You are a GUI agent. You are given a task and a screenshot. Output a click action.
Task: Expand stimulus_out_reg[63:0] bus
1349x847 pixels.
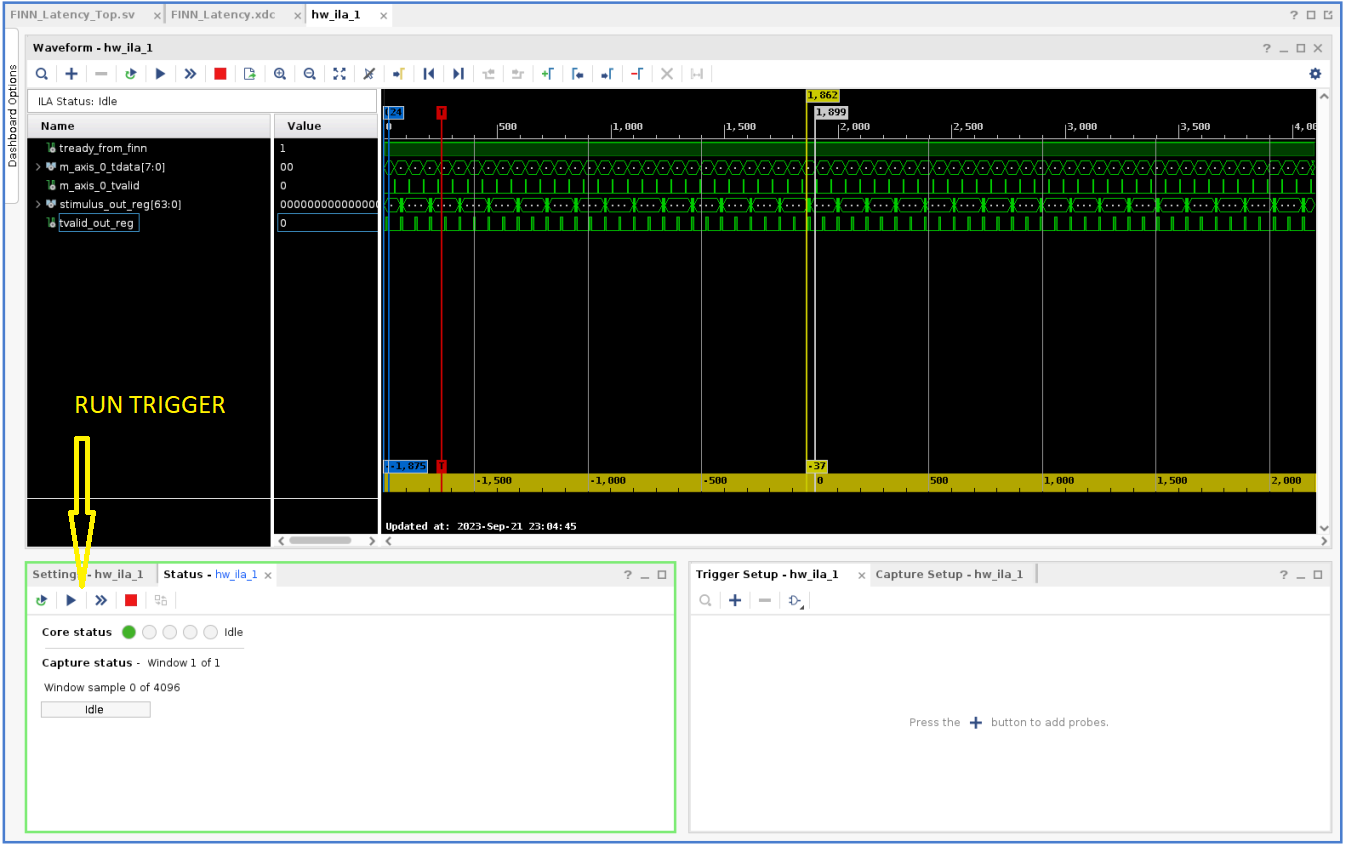[x=38, y=204]
